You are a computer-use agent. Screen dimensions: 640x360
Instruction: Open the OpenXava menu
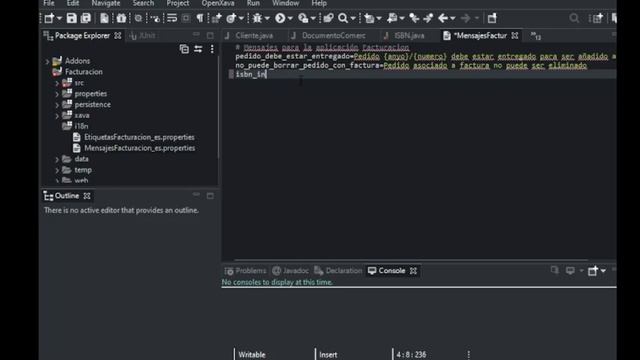click(x=218, y=3)
